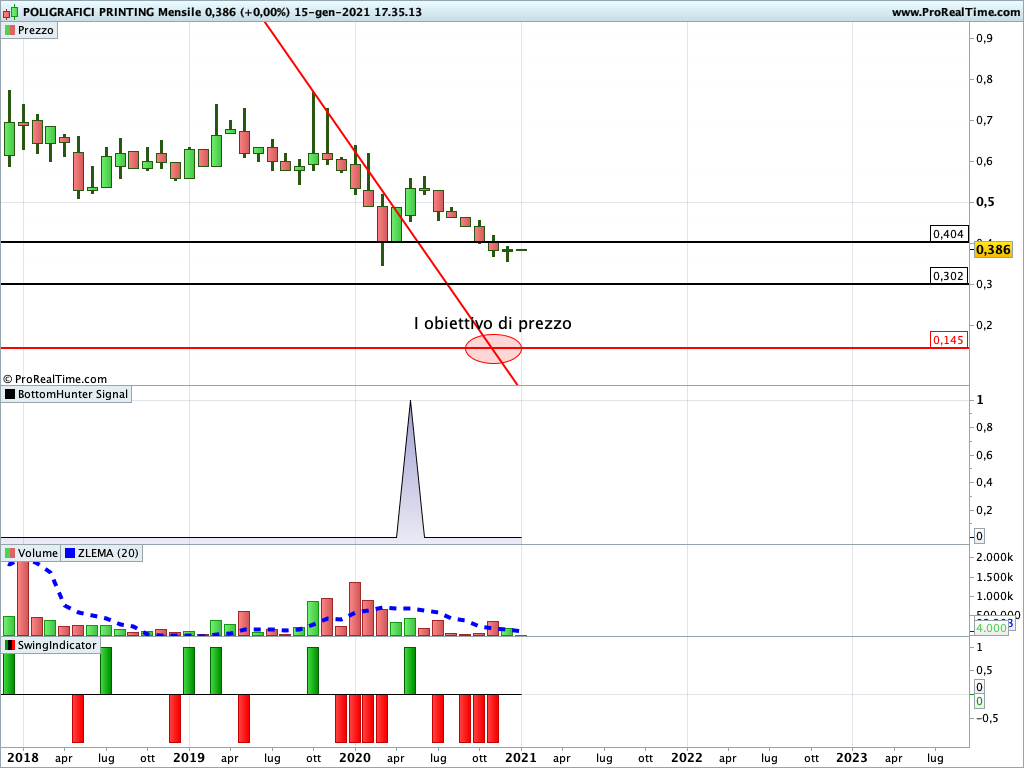Screen dimensions: 1024x768
Task: Click the 2021 label on the time axis
Action: [521, 758]
